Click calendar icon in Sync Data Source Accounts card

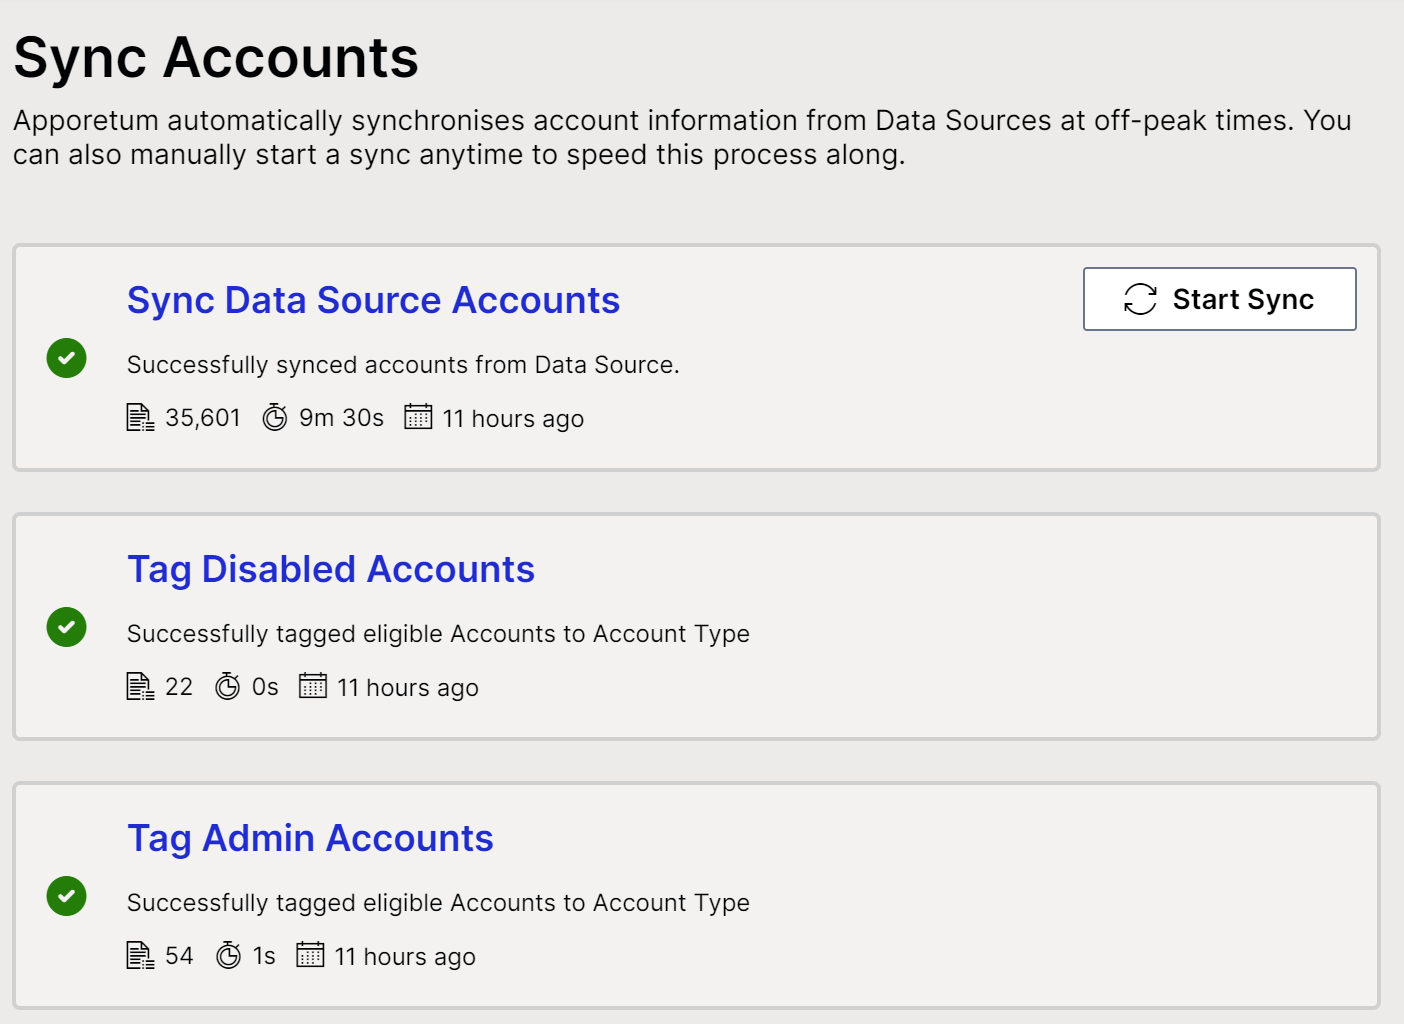pyautogui.click(x=418, y=416)
